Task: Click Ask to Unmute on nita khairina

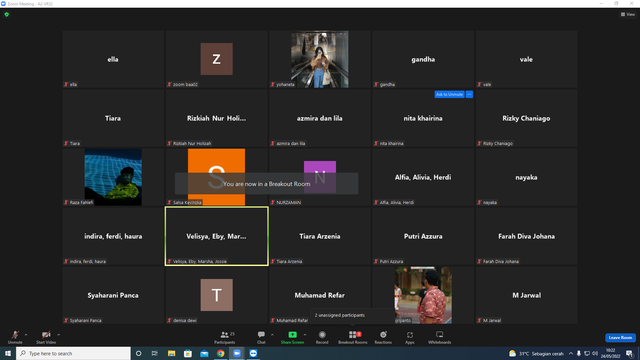Action: (x=449, y=94)
